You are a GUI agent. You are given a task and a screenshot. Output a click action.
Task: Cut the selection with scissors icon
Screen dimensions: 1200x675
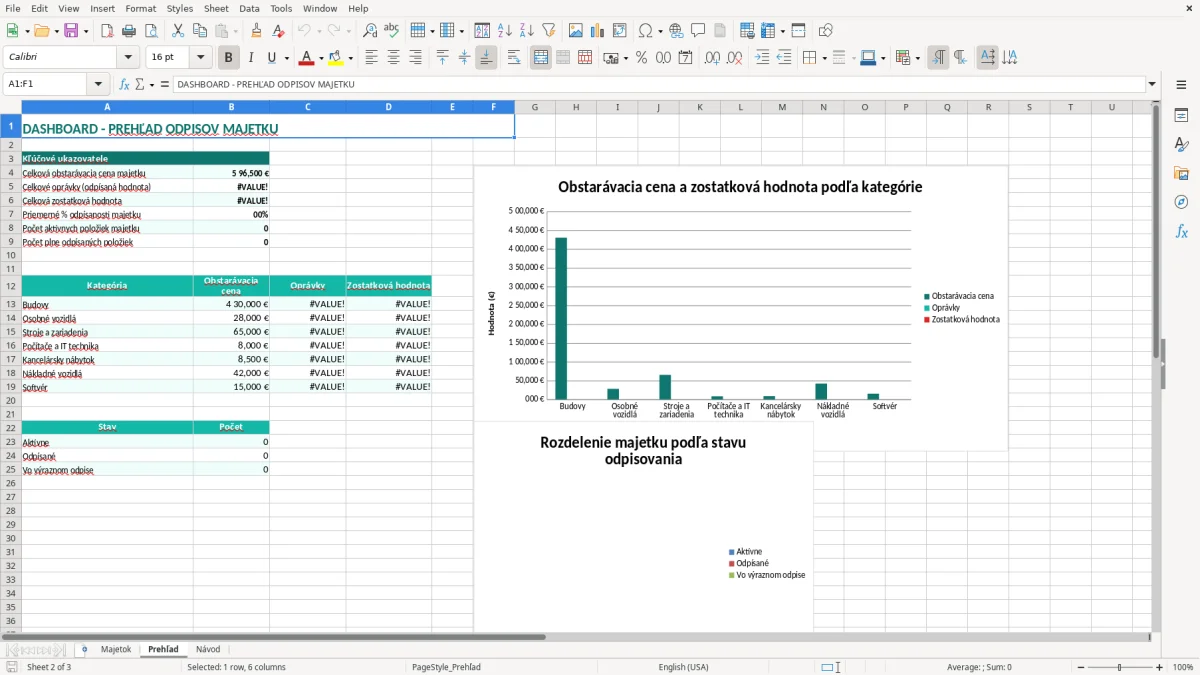(x=177, y=31)
